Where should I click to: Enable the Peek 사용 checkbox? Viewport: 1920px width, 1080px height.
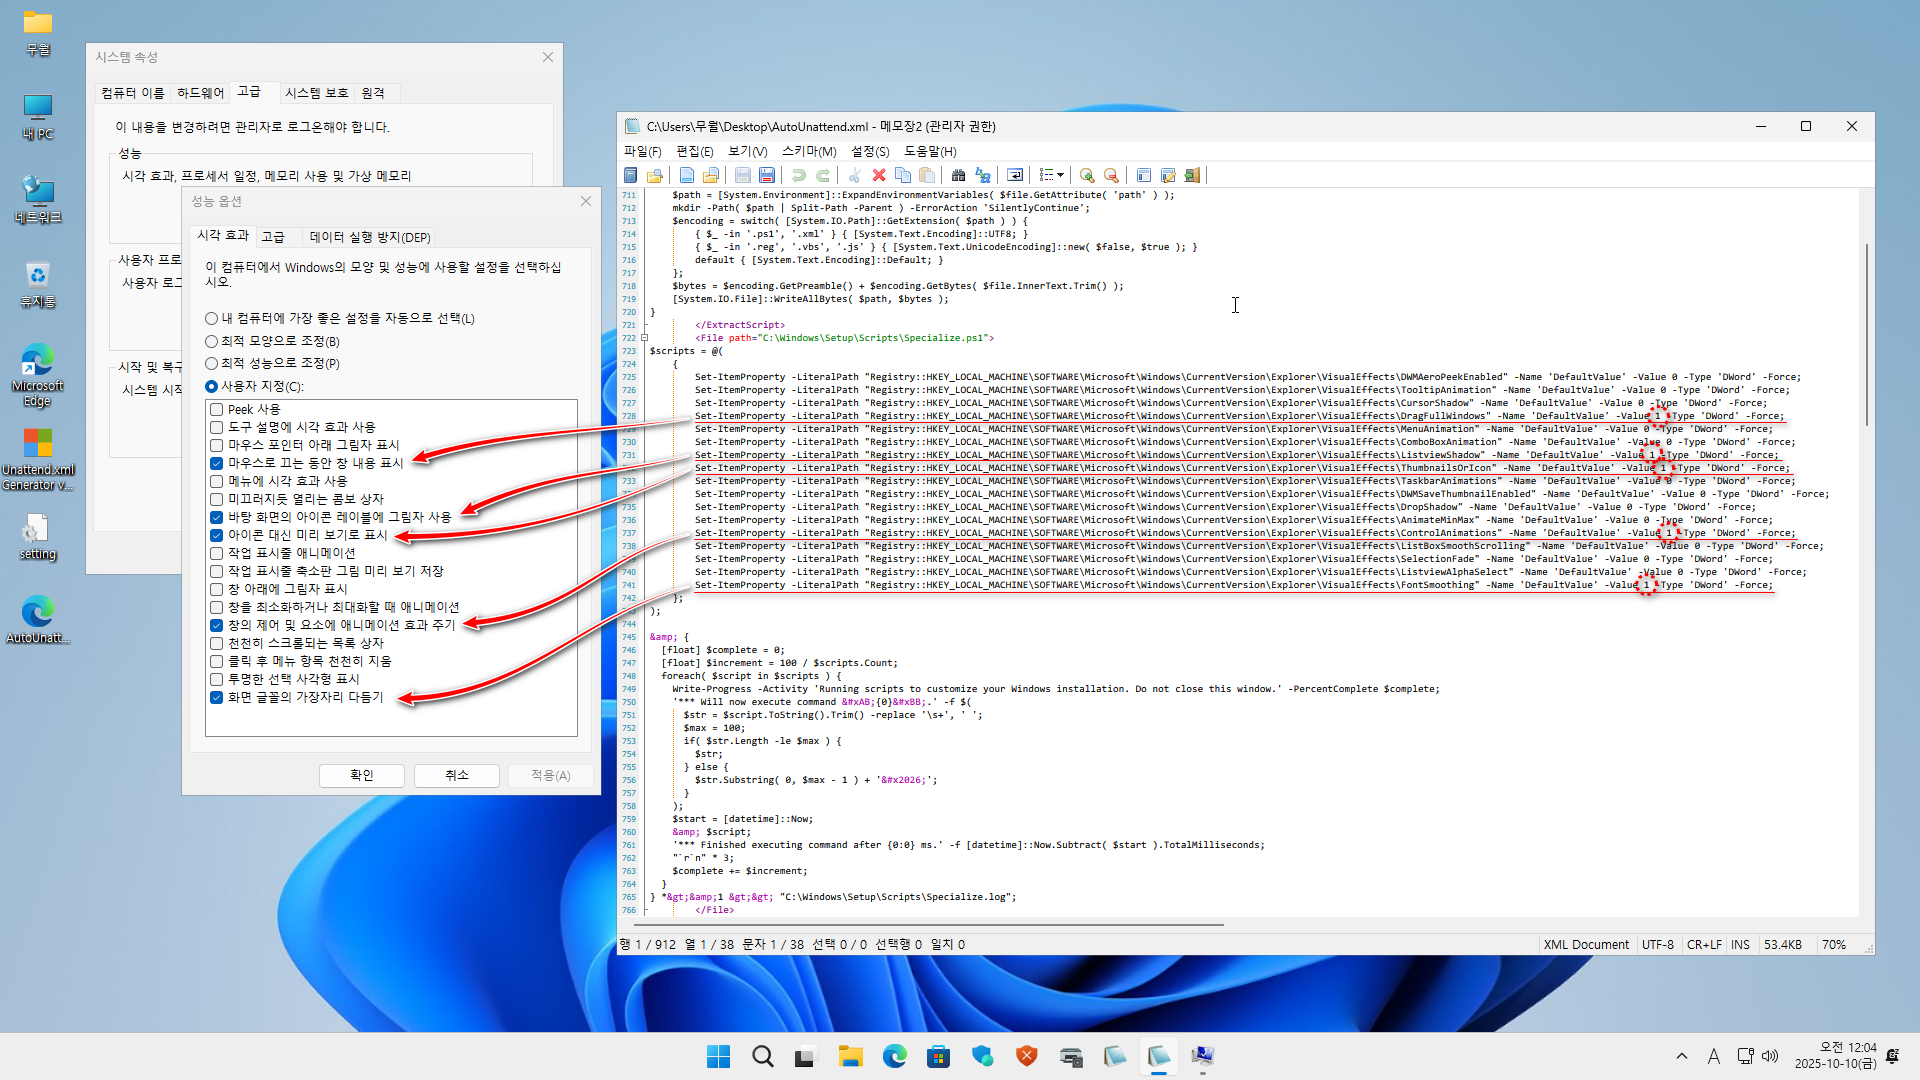click(x=216, y=409)
